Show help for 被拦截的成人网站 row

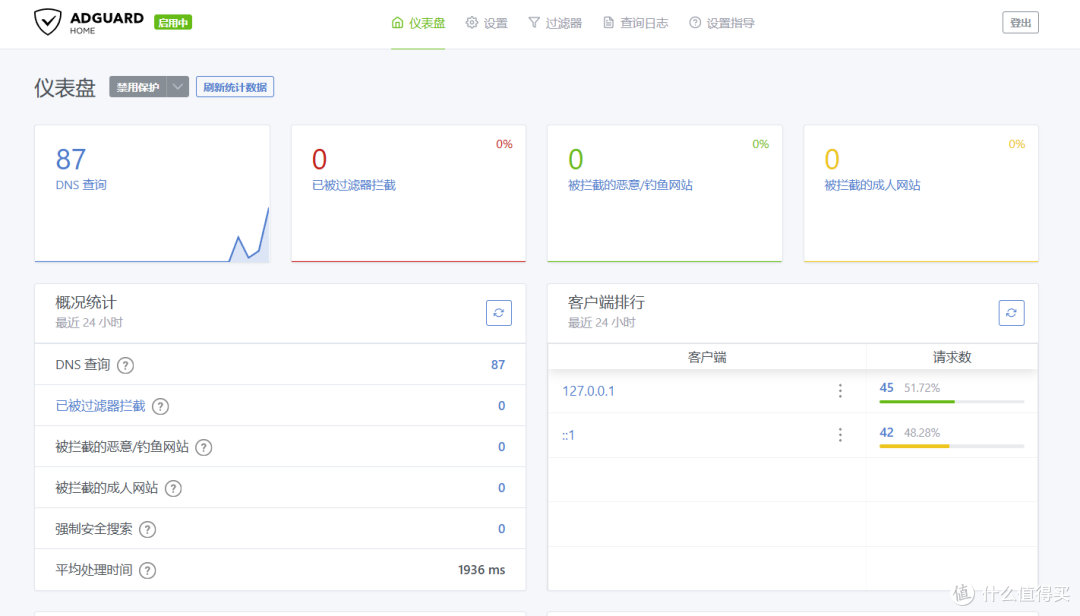tap(173, 488)
